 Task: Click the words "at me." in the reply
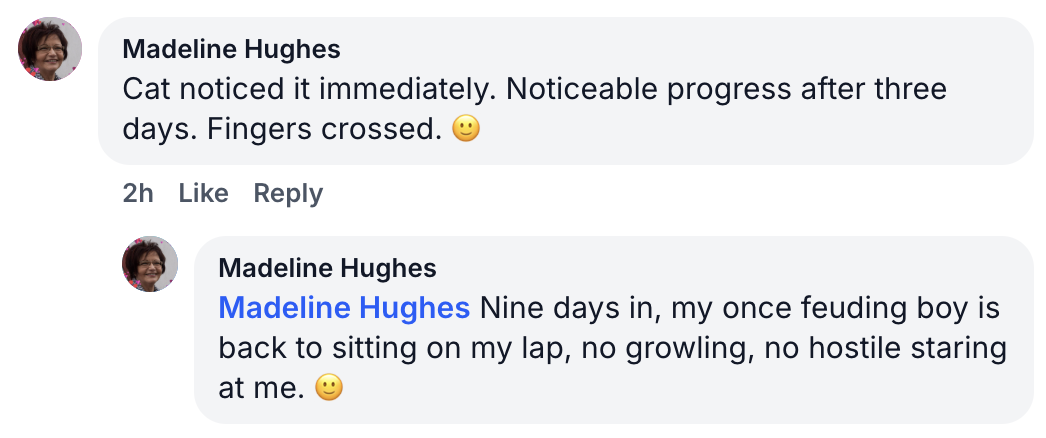pyautogui.click(x=261, y=388)
